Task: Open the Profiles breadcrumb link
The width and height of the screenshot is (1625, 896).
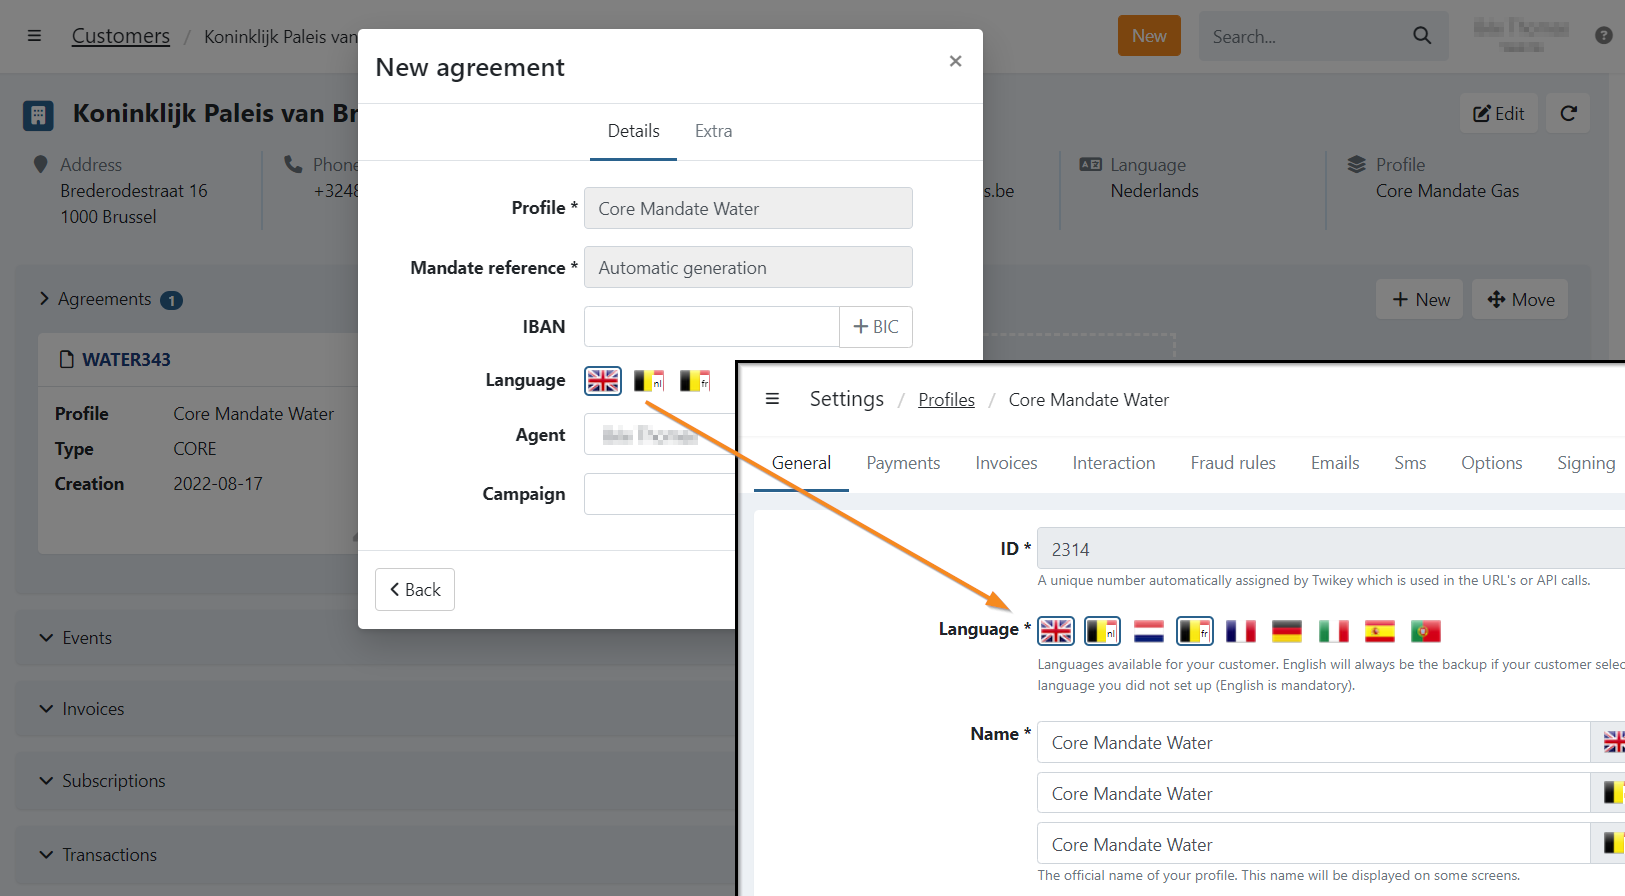Action: click(946, 400)
